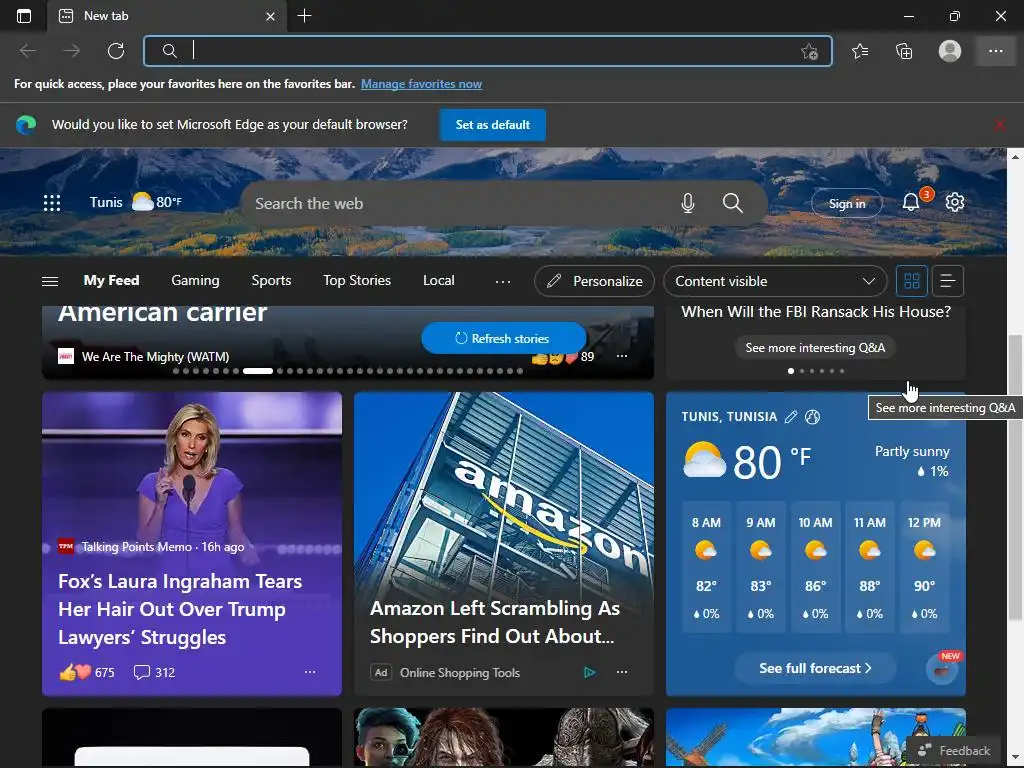
Task: Open a new tab with plus button
Action: point(304,16)
